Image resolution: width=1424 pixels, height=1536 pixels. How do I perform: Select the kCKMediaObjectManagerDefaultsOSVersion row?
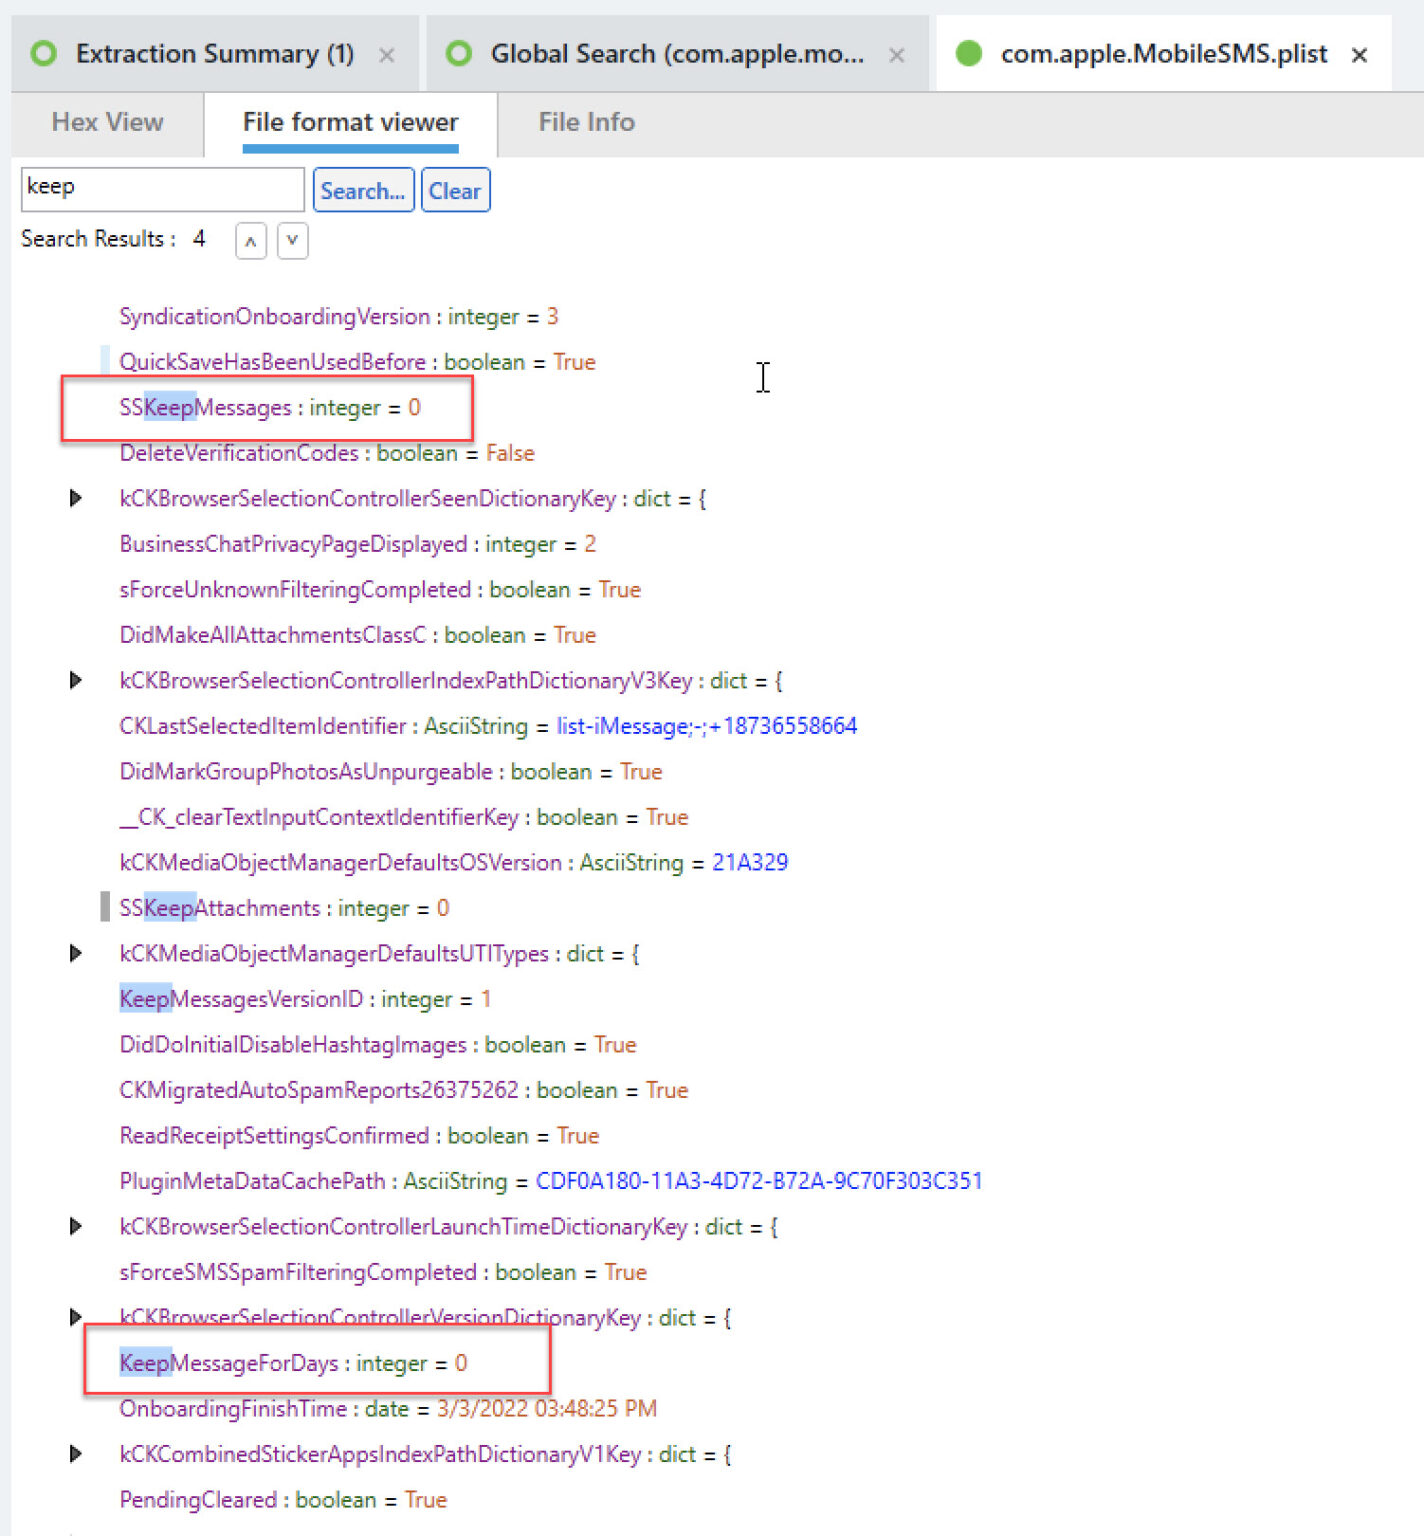tap(454, 863)
